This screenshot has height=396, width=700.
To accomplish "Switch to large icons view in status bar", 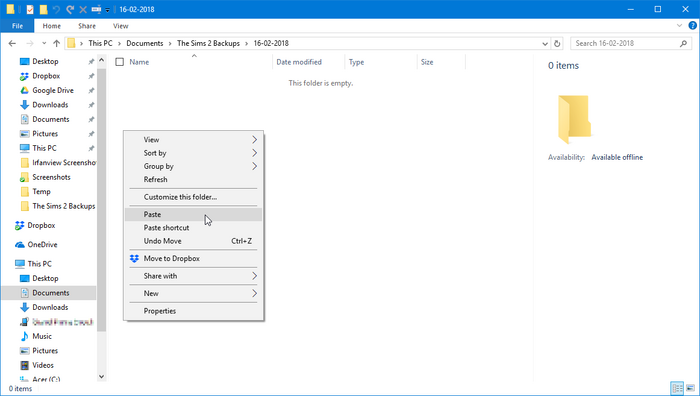I will pyautogui.click(x=691, y=388).
